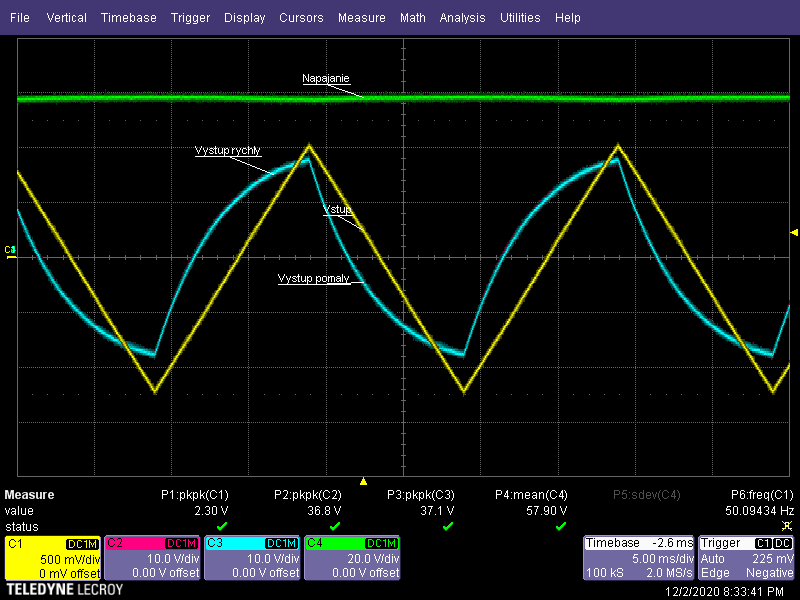Click the C2 DC1M coupling badge
Image resolution: width=800 pixels, height=600 pixels.
(182, 544)
